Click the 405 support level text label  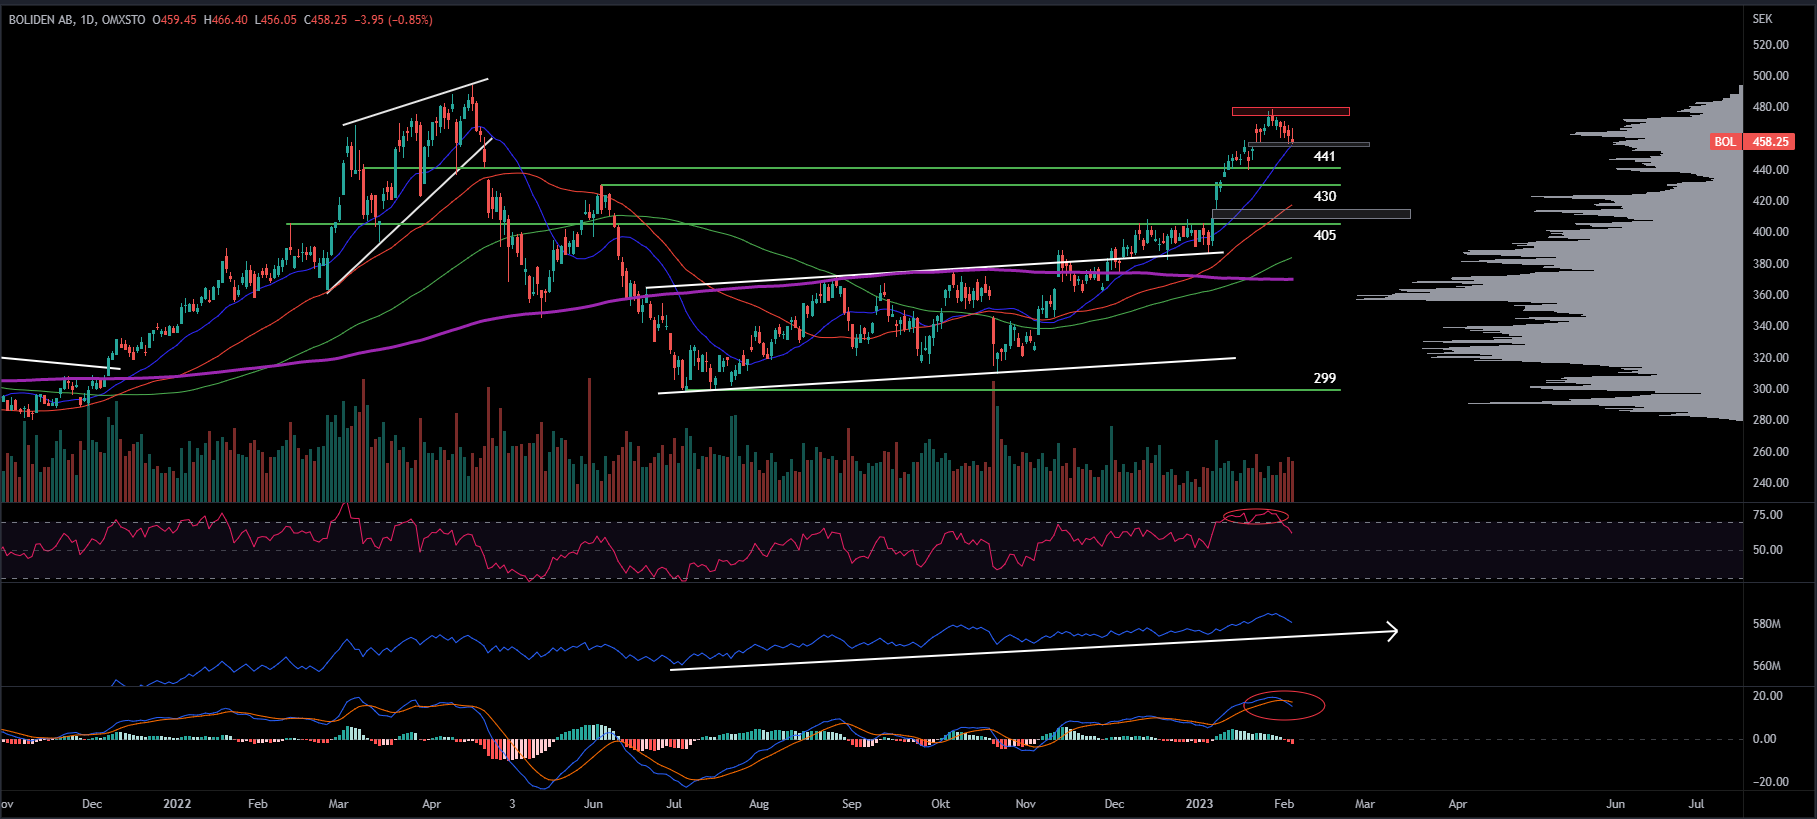(1324, 235)
